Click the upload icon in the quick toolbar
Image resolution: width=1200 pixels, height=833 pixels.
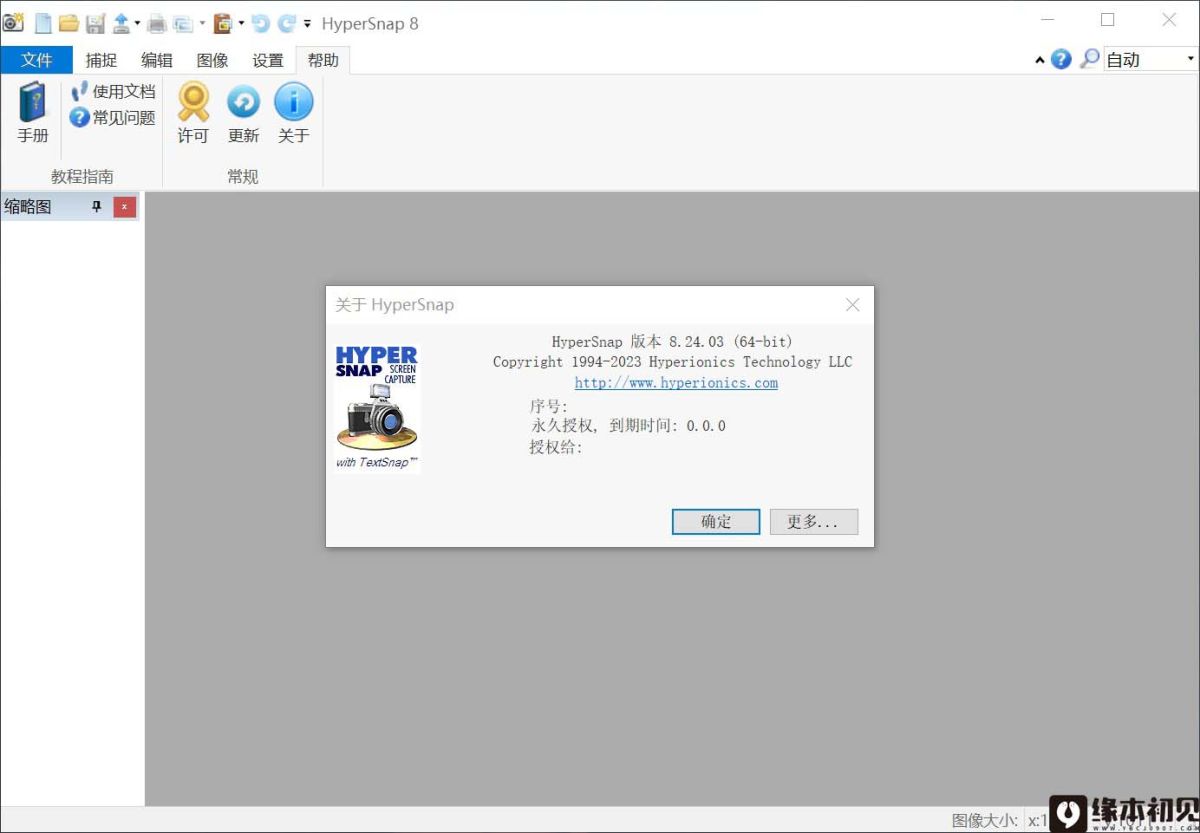[121, 23]
